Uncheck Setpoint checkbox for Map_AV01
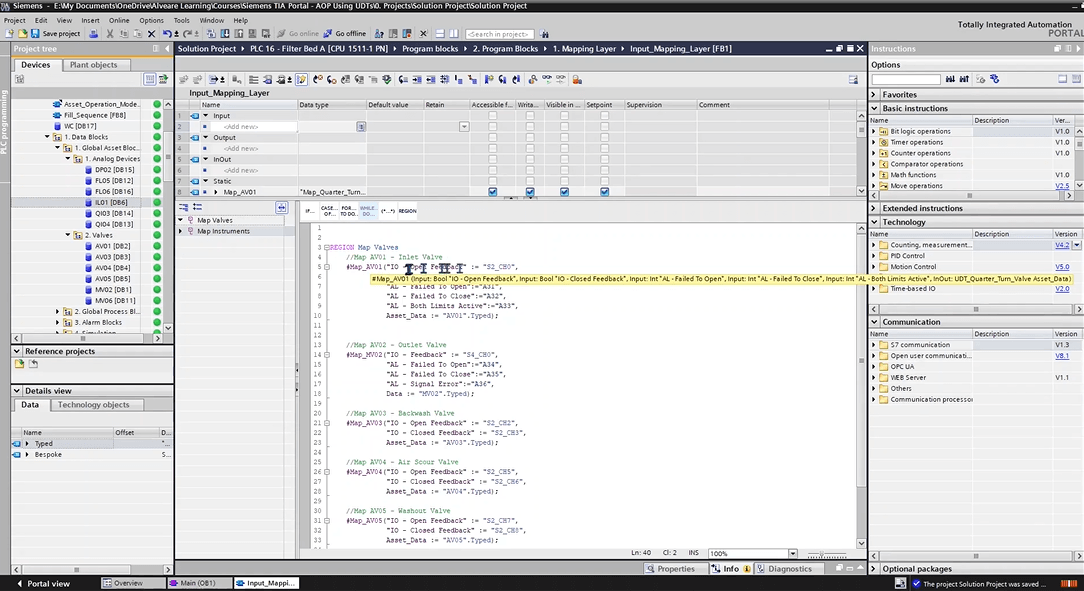 pyautogui.click(x=605, y=192)
